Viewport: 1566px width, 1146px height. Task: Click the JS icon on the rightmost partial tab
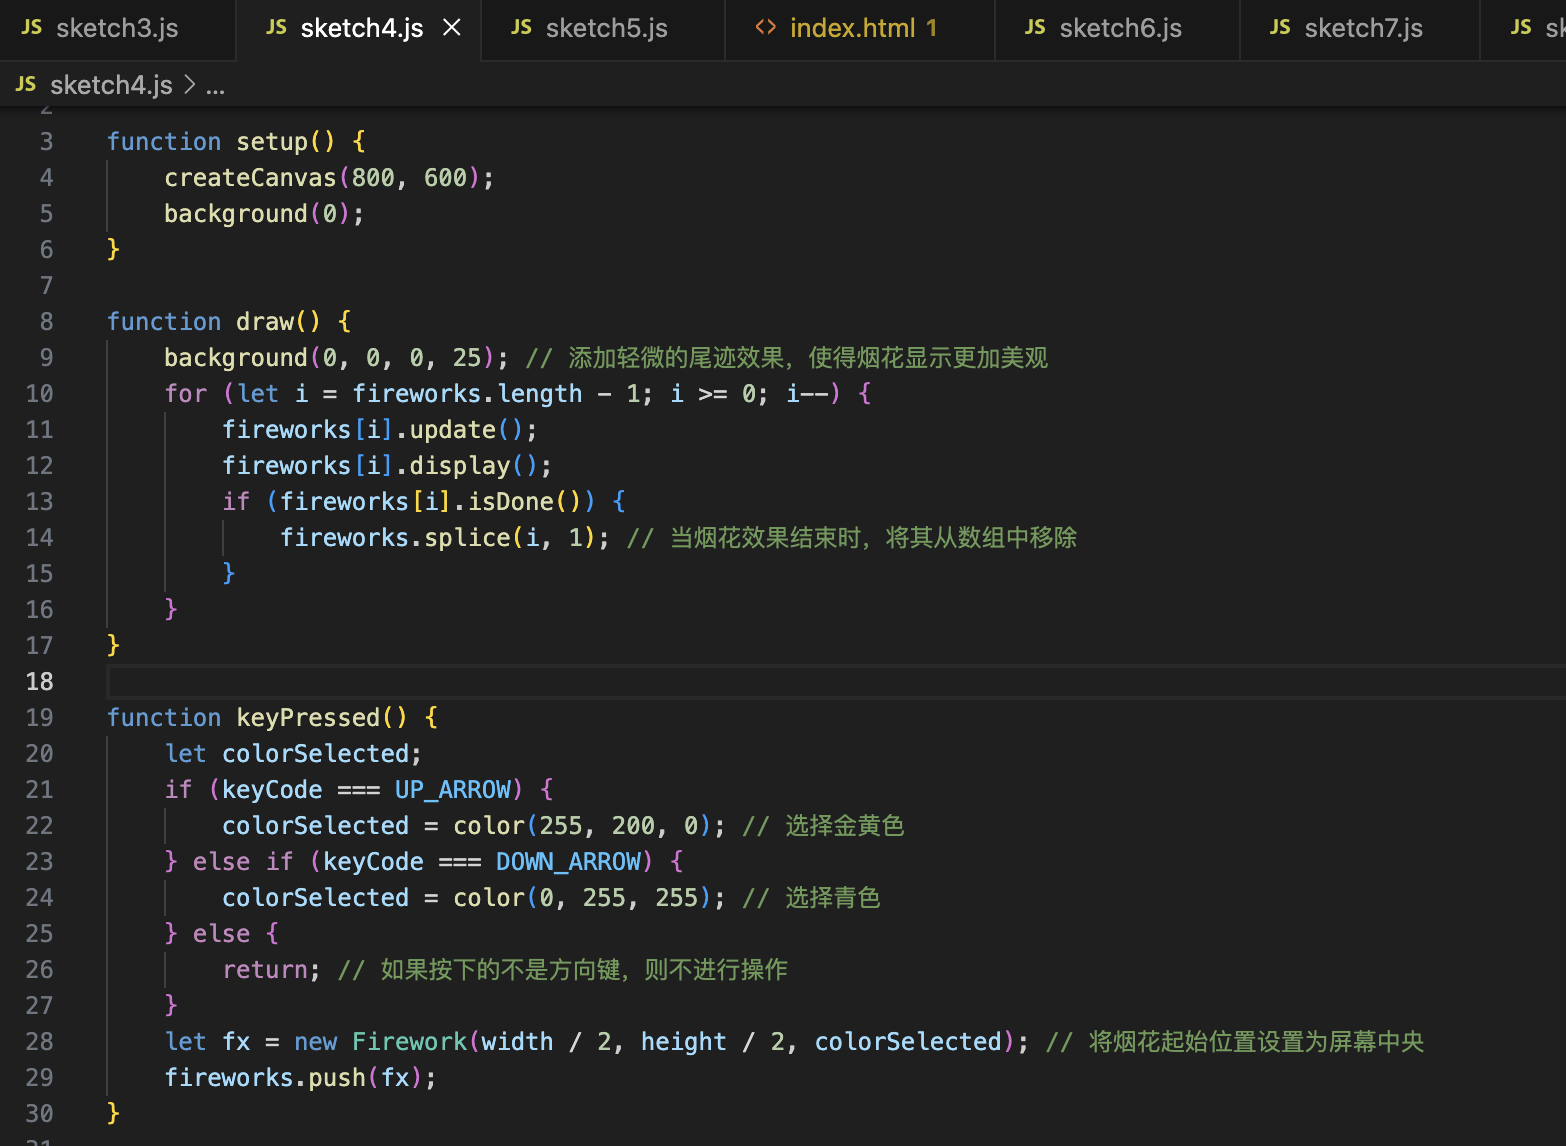point(1521,27)
